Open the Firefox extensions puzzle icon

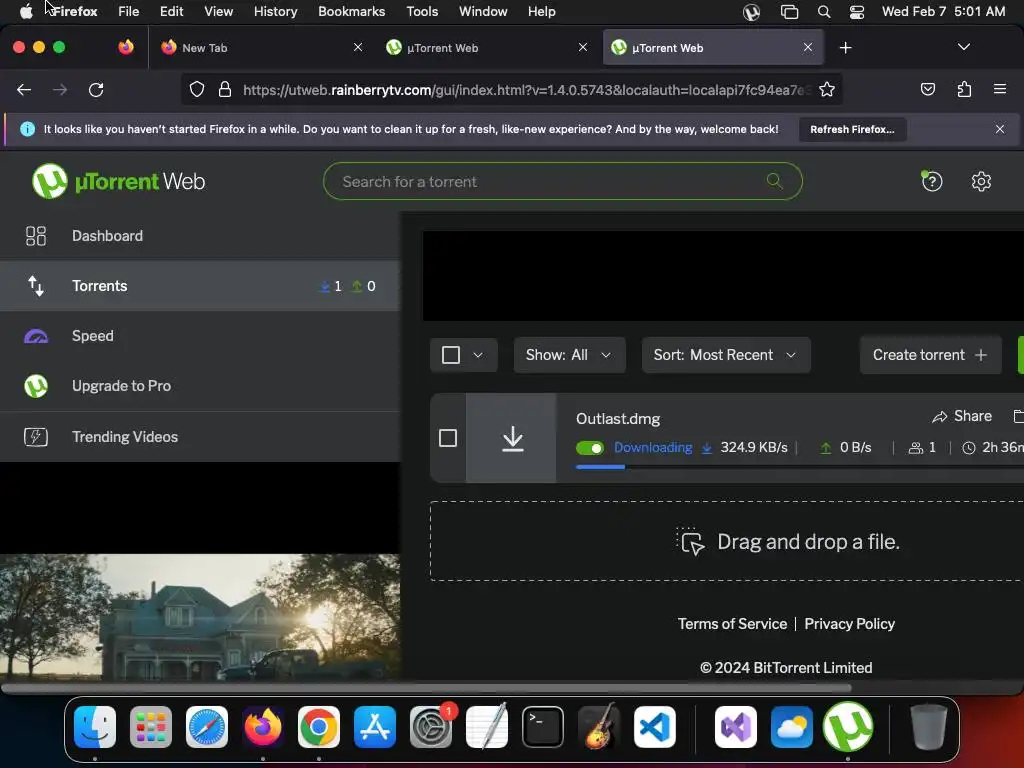[964, 89]
